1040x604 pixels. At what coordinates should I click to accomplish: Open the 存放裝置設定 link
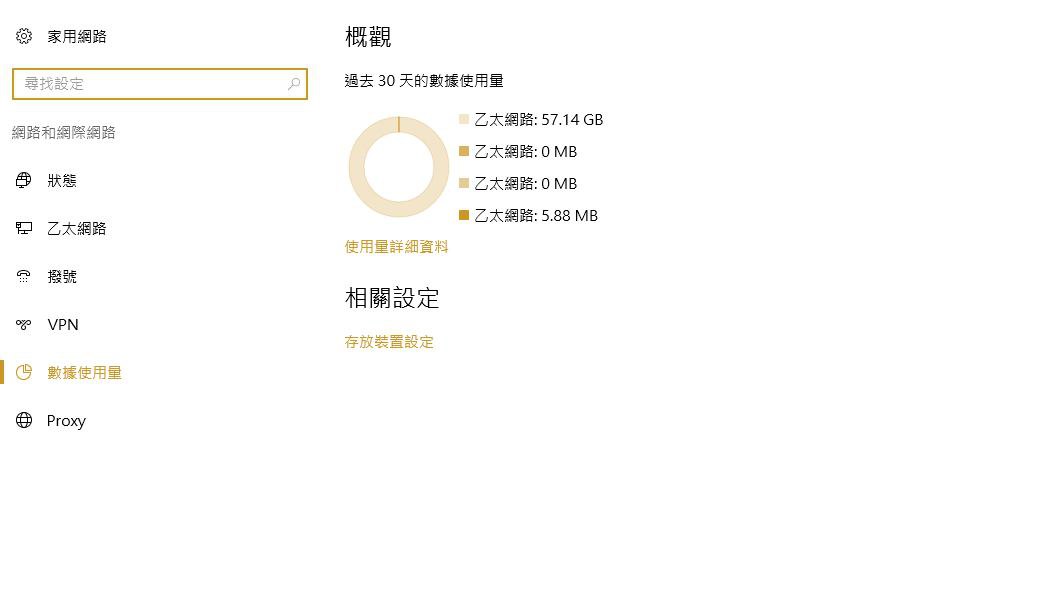tap(389, 342)
